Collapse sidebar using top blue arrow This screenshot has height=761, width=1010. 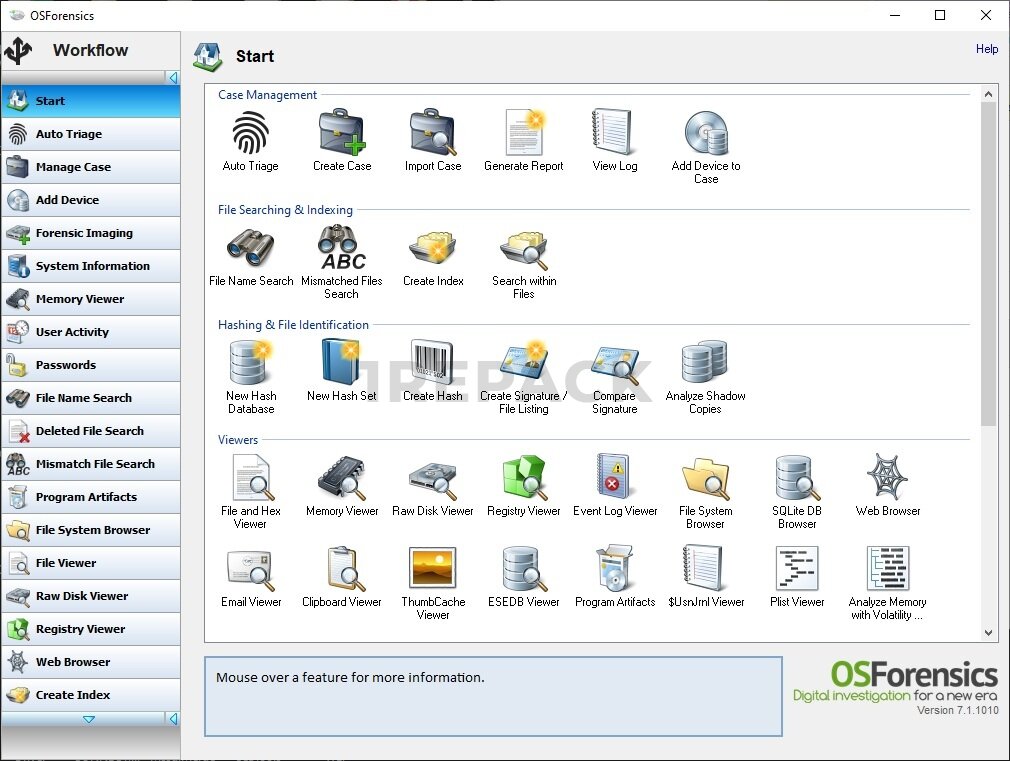pos(172,78)
